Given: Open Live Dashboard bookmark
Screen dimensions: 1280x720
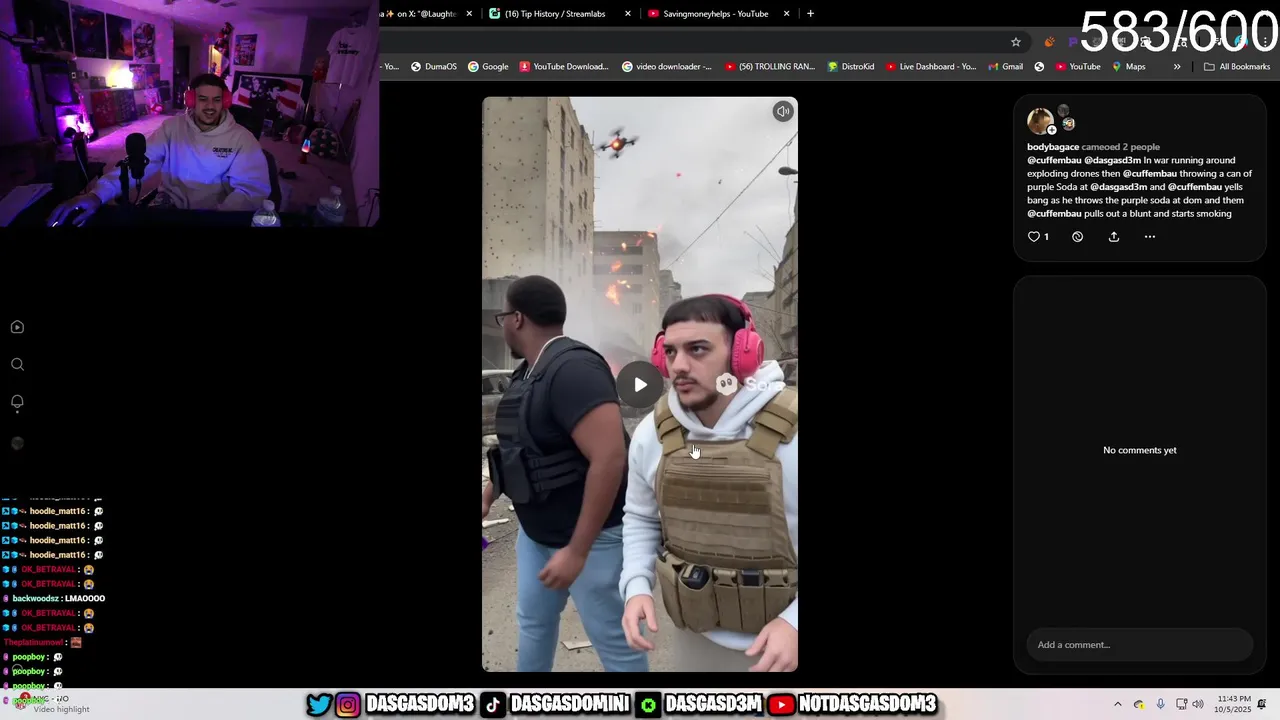Looking at the screenshot, I should coord(931,67).
